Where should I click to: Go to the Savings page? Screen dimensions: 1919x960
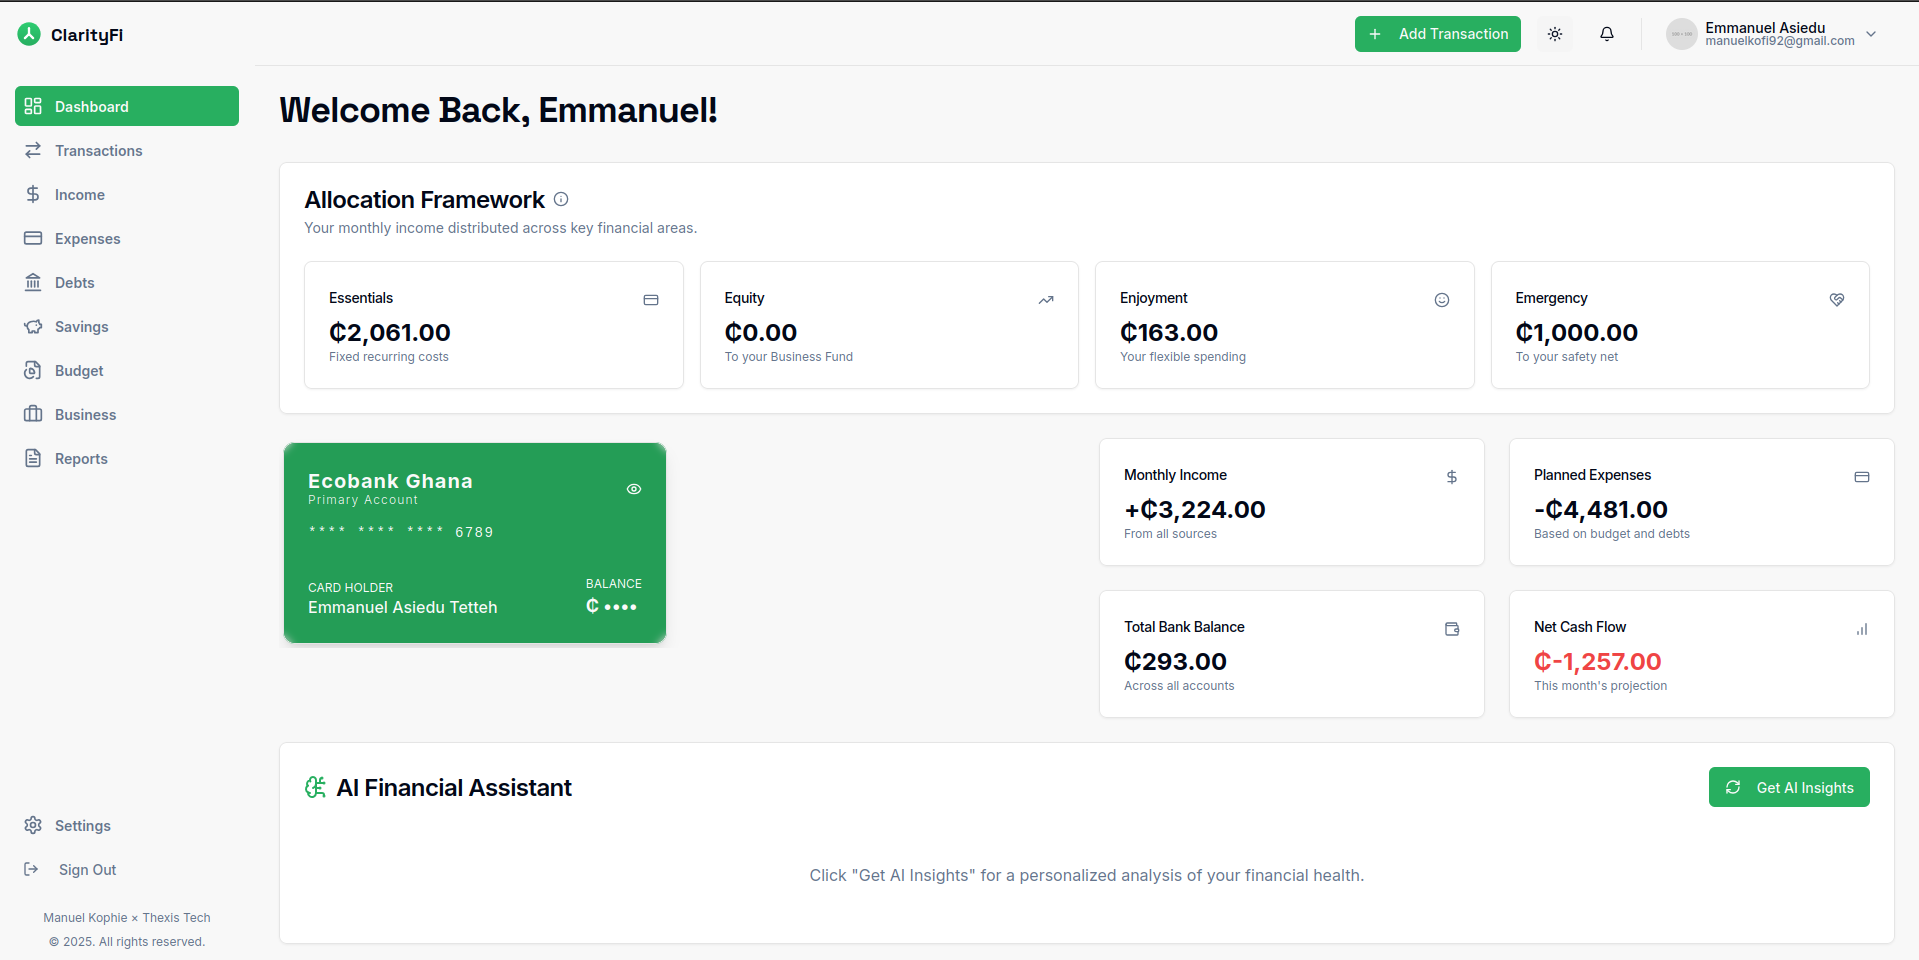81,327
